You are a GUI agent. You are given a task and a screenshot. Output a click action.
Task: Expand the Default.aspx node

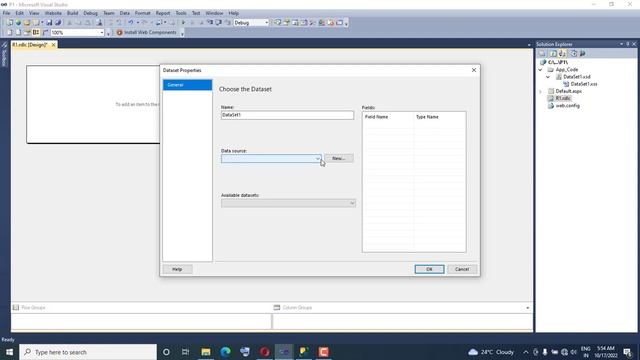pyautogui.click(x=540, y=91)
